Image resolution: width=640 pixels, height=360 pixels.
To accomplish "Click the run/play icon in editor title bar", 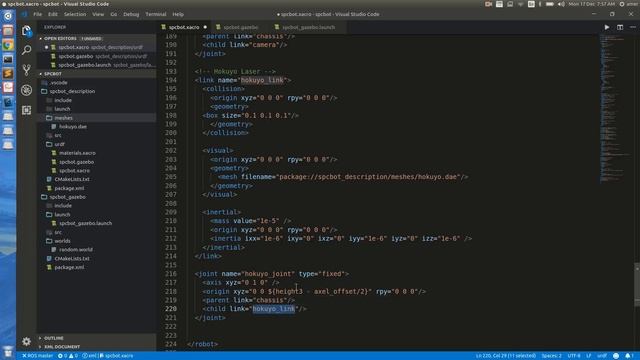I will tap(607, 27).
